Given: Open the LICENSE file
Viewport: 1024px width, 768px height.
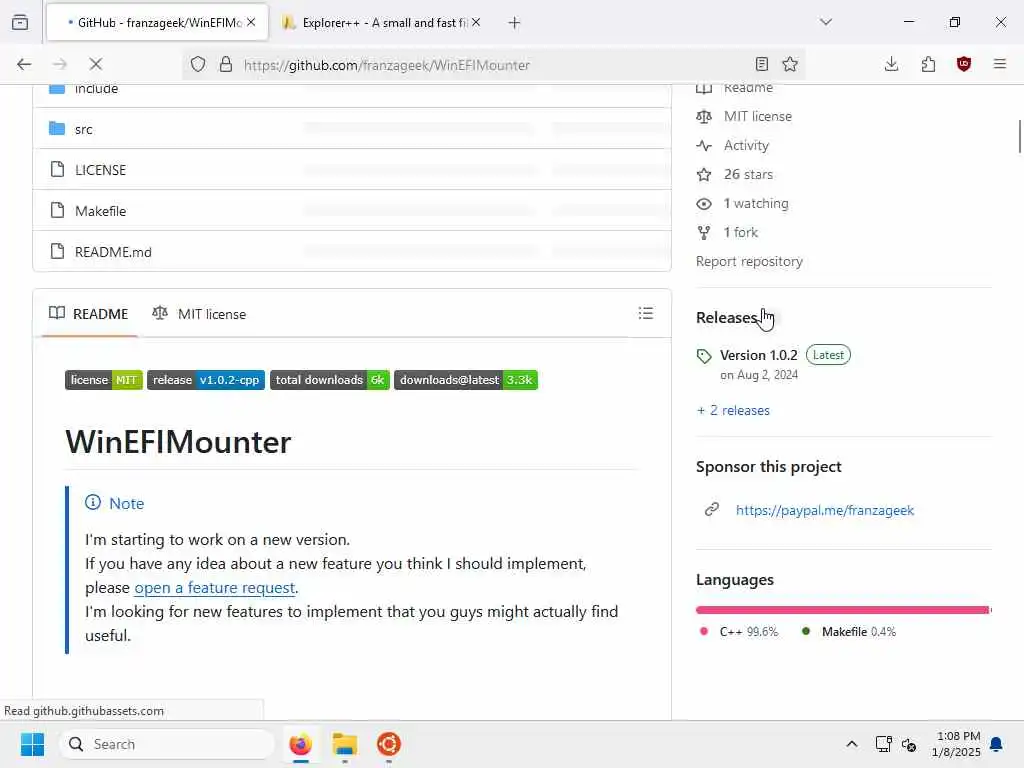Looking at the screenshot, I should click(100, 170).
